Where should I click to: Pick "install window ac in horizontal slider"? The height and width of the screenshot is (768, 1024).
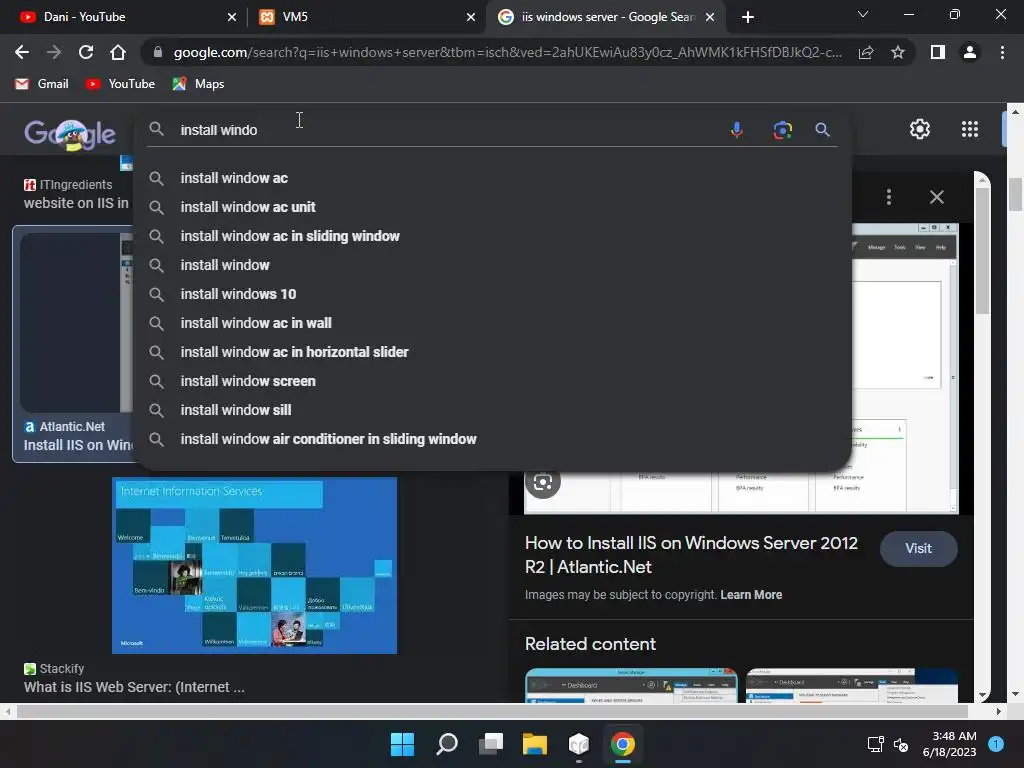coord(492,352)
